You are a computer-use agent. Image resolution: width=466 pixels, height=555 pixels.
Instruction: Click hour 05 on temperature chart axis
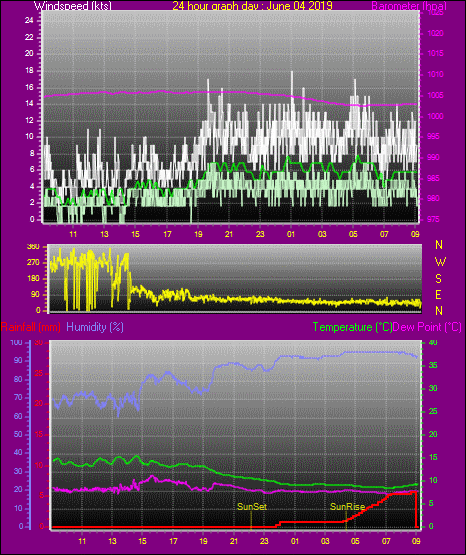tap(355, 541)
